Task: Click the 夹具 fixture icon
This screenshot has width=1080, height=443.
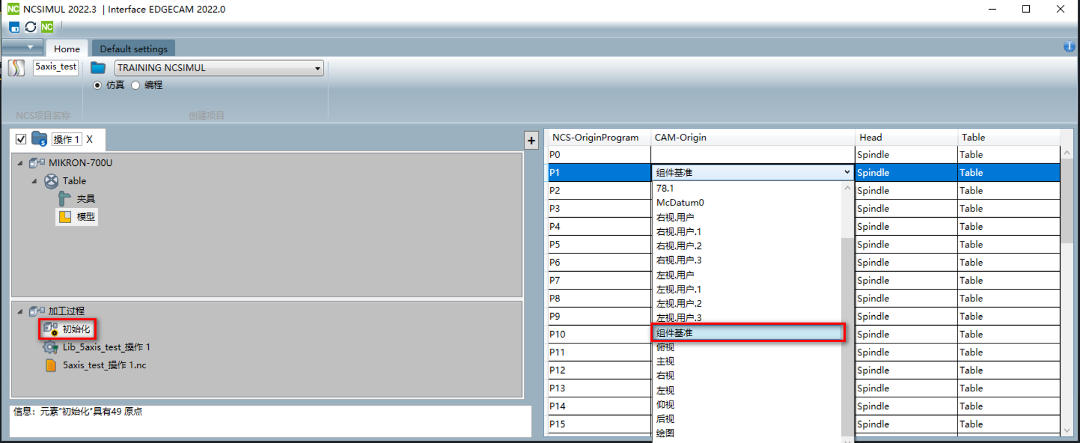Action: 65,198
